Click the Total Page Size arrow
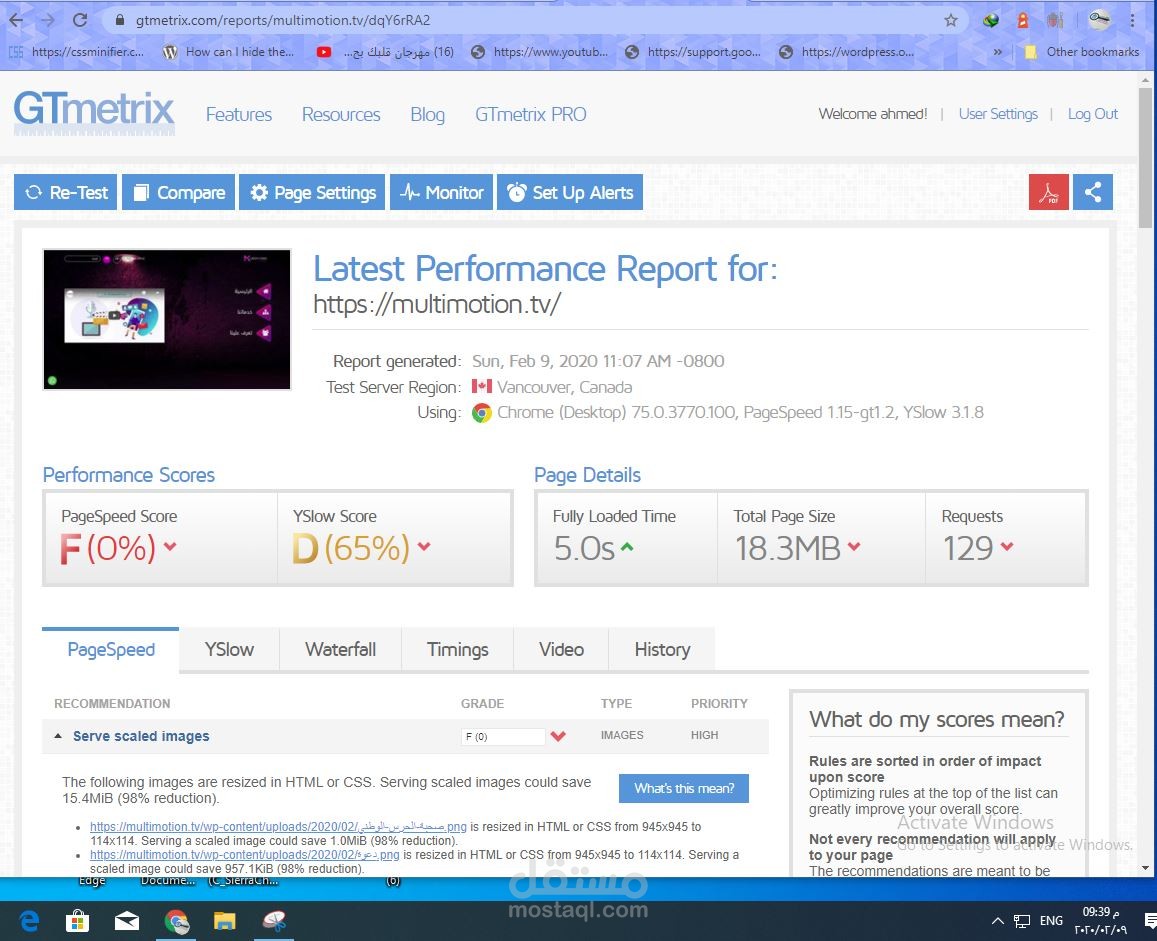The height and width of the screenshot is (941, 1157). pyautogui.click(x=854, y=546)
